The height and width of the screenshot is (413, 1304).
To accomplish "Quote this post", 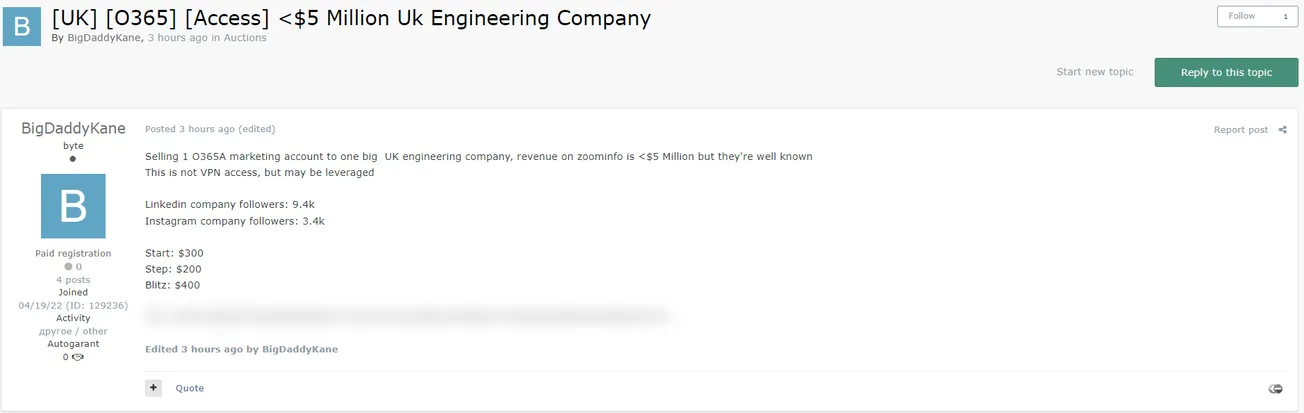I will 190,388.
